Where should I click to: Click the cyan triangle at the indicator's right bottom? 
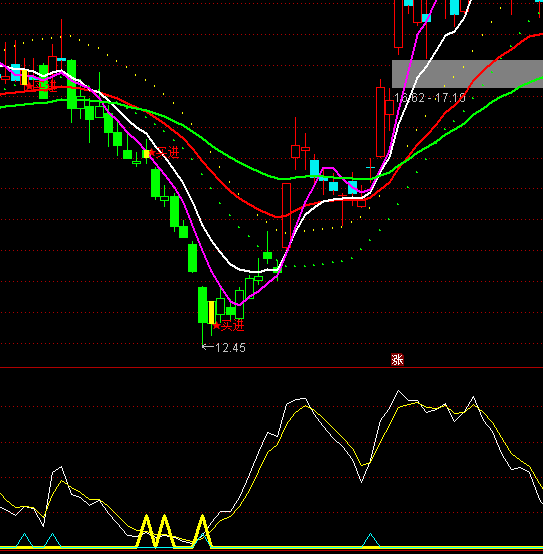coord(370,540)
